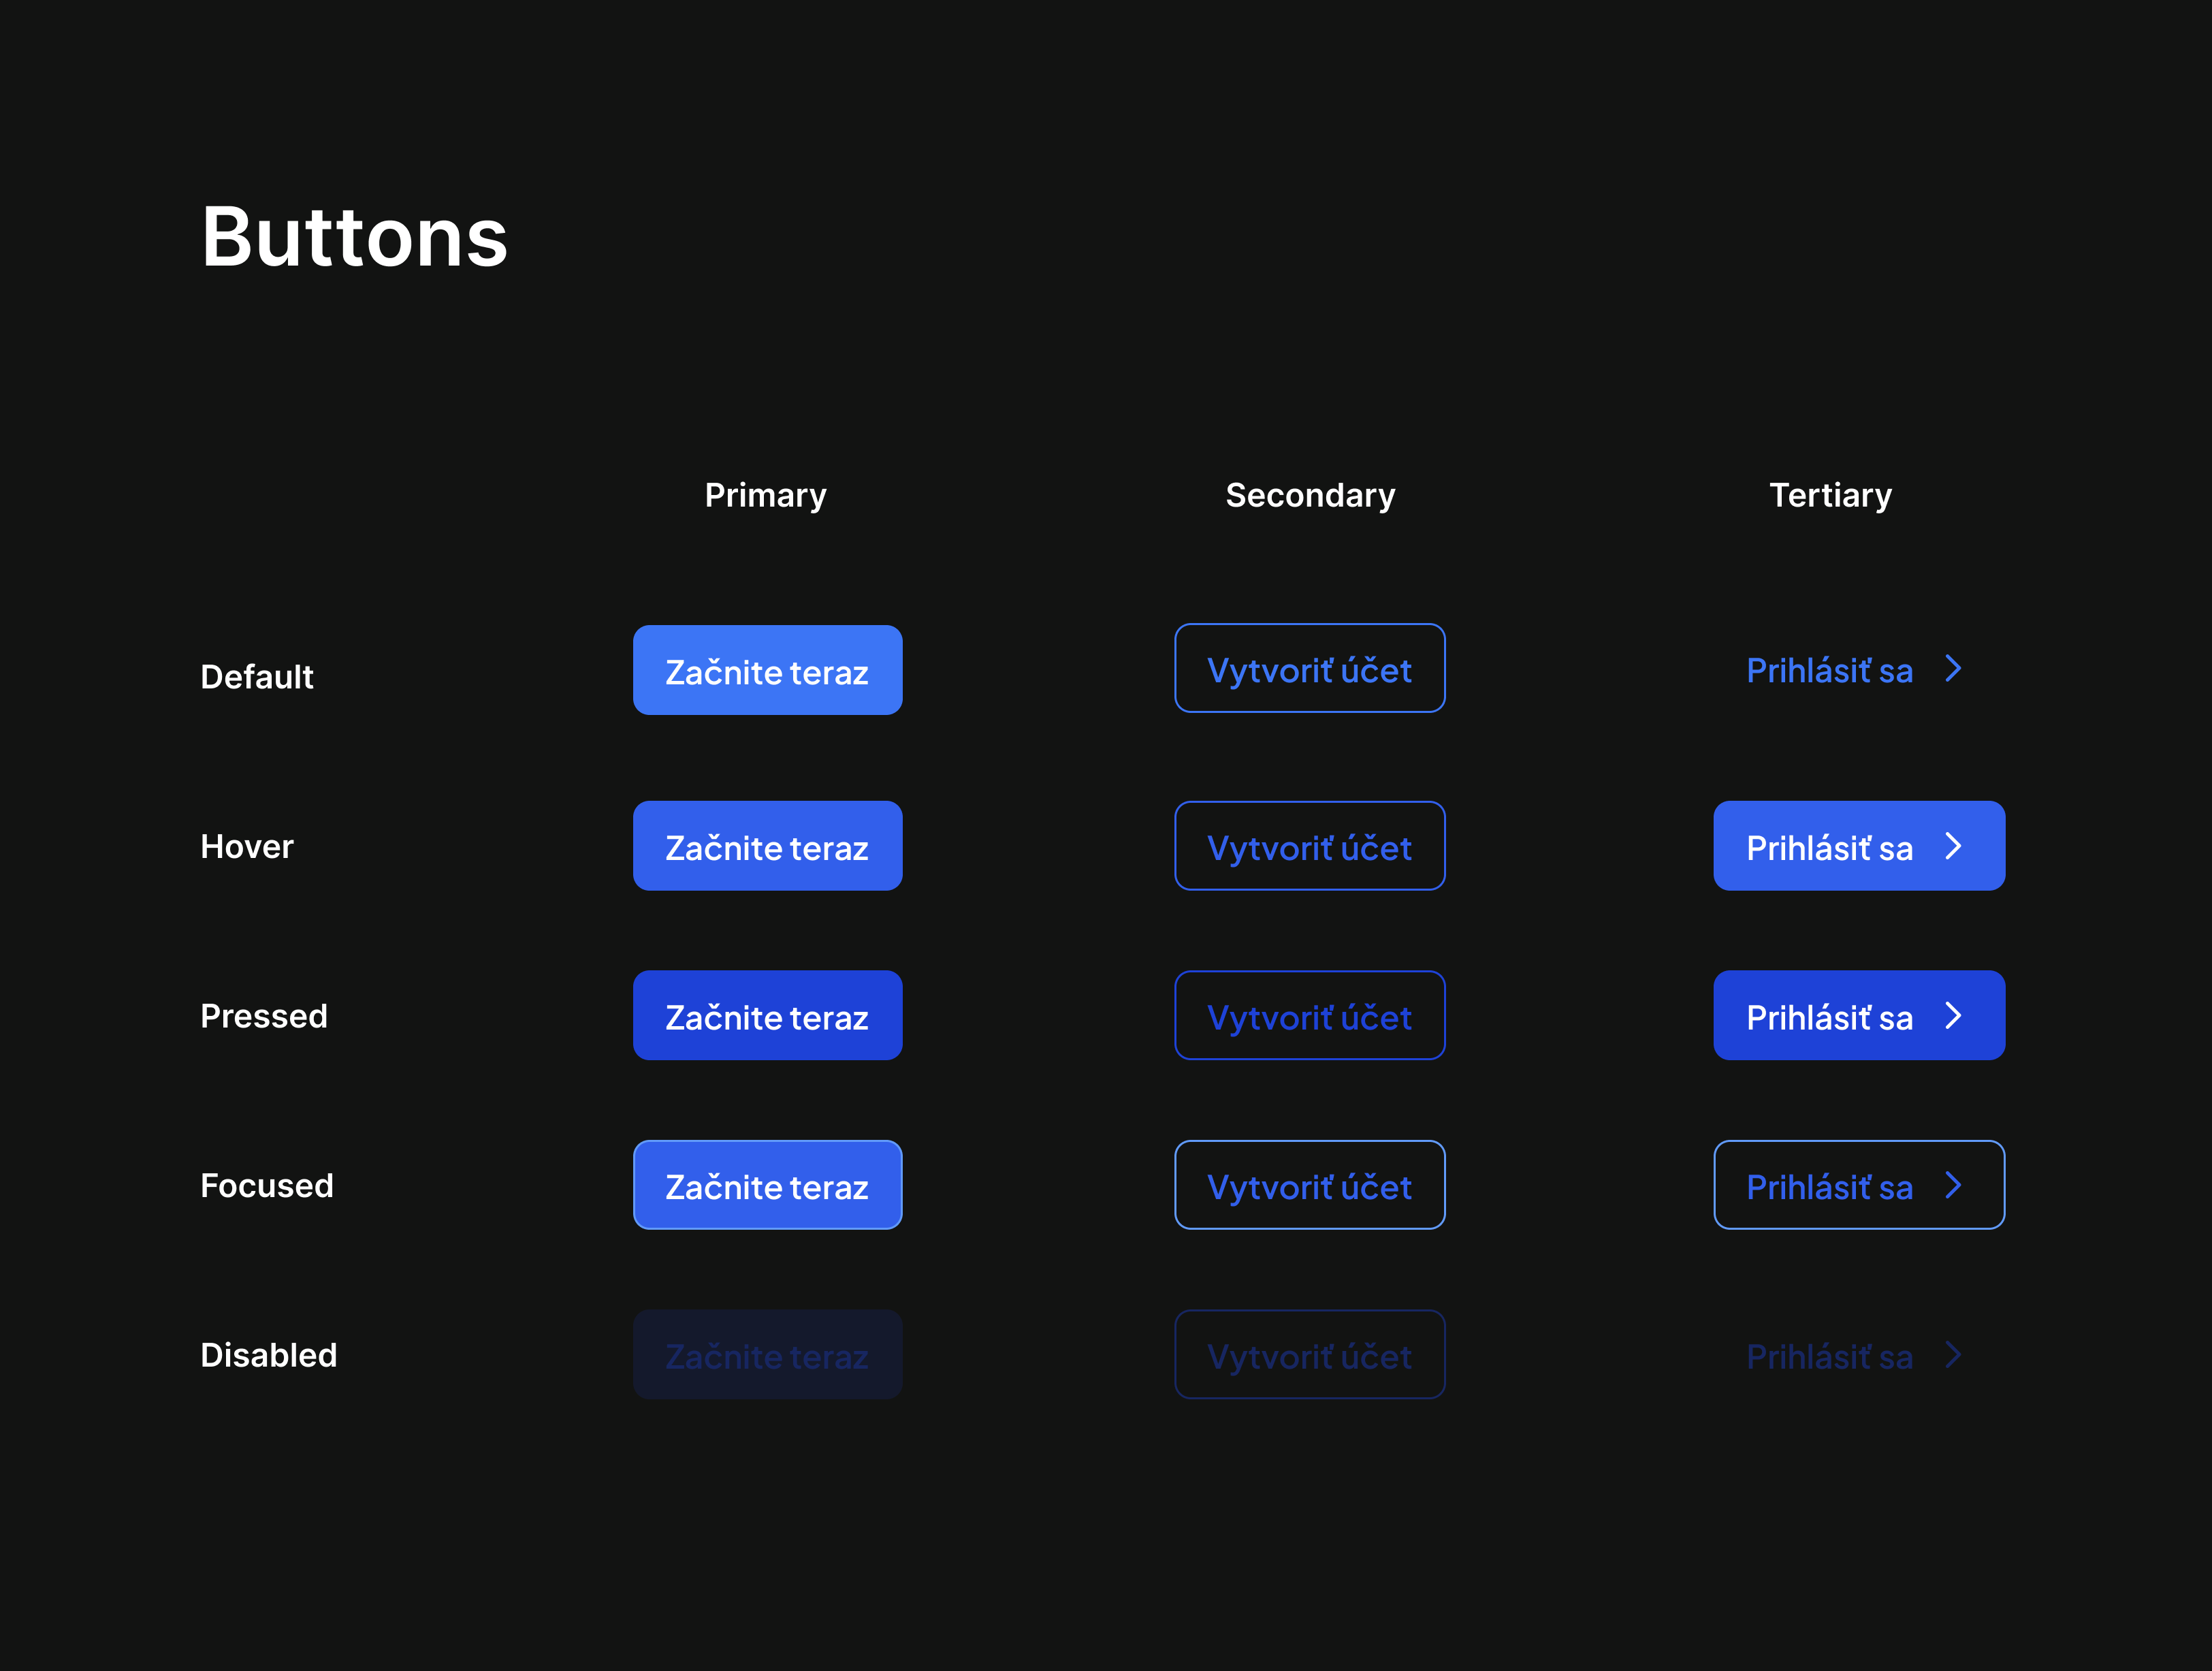Click the Default Vytvoriť účet outlined button

[1309, 668]
